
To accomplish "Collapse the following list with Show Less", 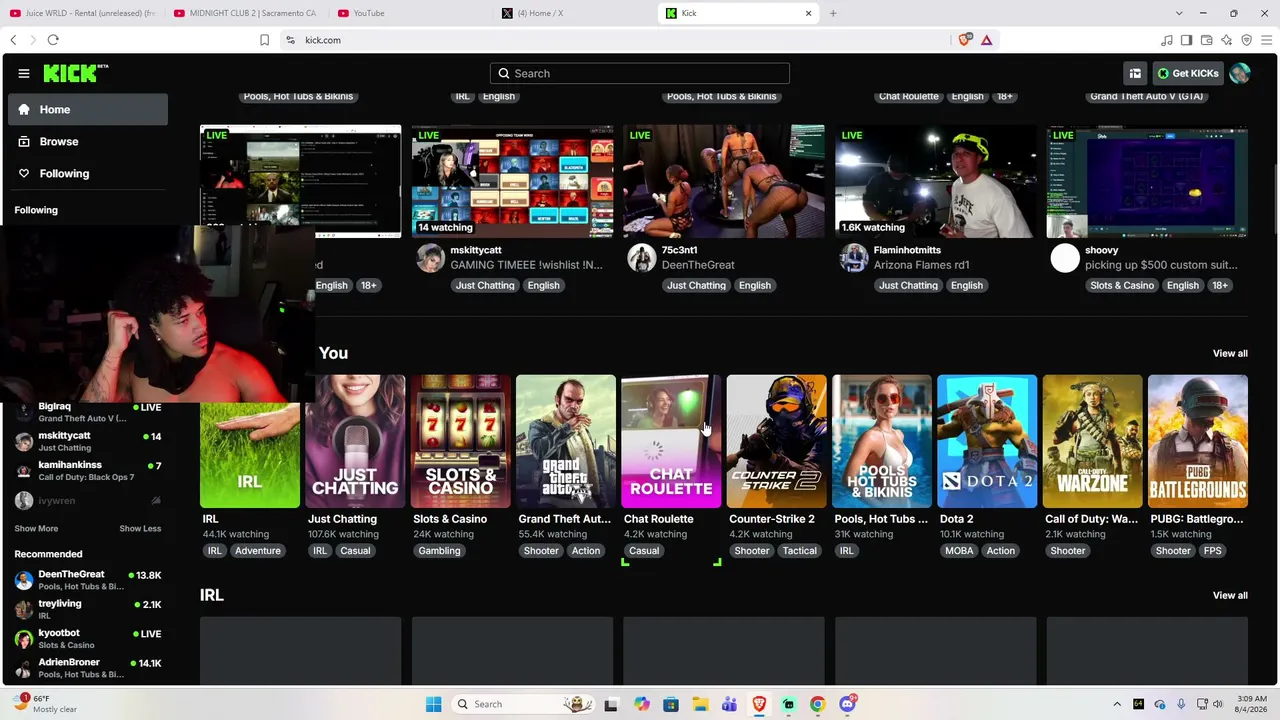I will (140, 528).
